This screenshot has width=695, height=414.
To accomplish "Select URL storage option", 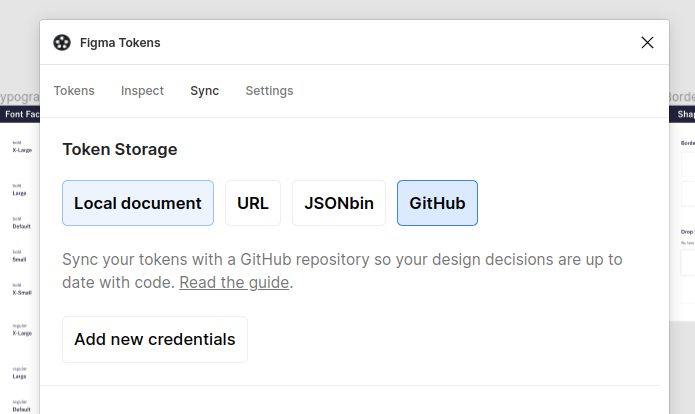I will (252, 203).
